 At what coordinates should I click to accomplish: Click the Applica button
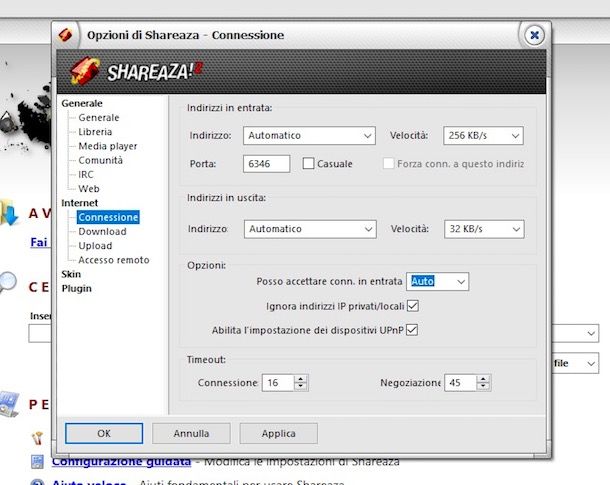[279, 433]
